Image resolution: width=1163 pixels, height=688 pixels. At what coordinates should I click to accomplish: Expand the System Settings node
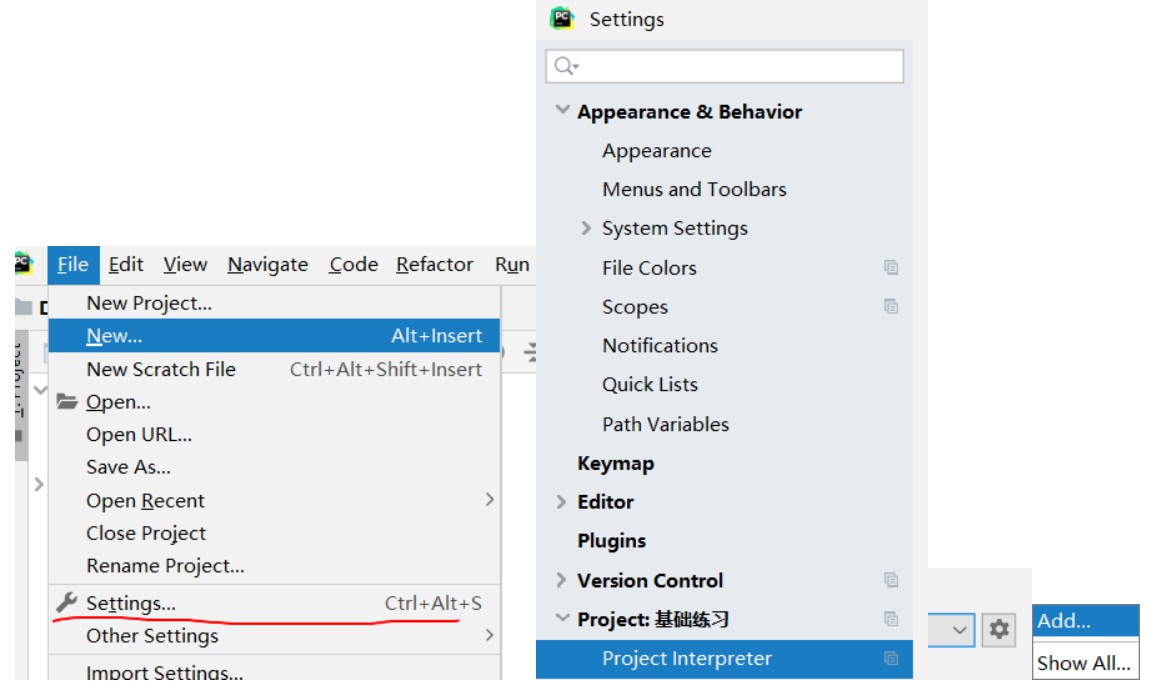(586, 228)
